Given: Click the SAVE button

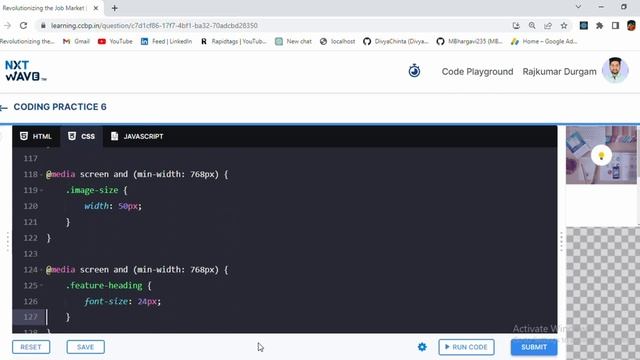Looking at the screenshot, I should click(x=85, y=347).
